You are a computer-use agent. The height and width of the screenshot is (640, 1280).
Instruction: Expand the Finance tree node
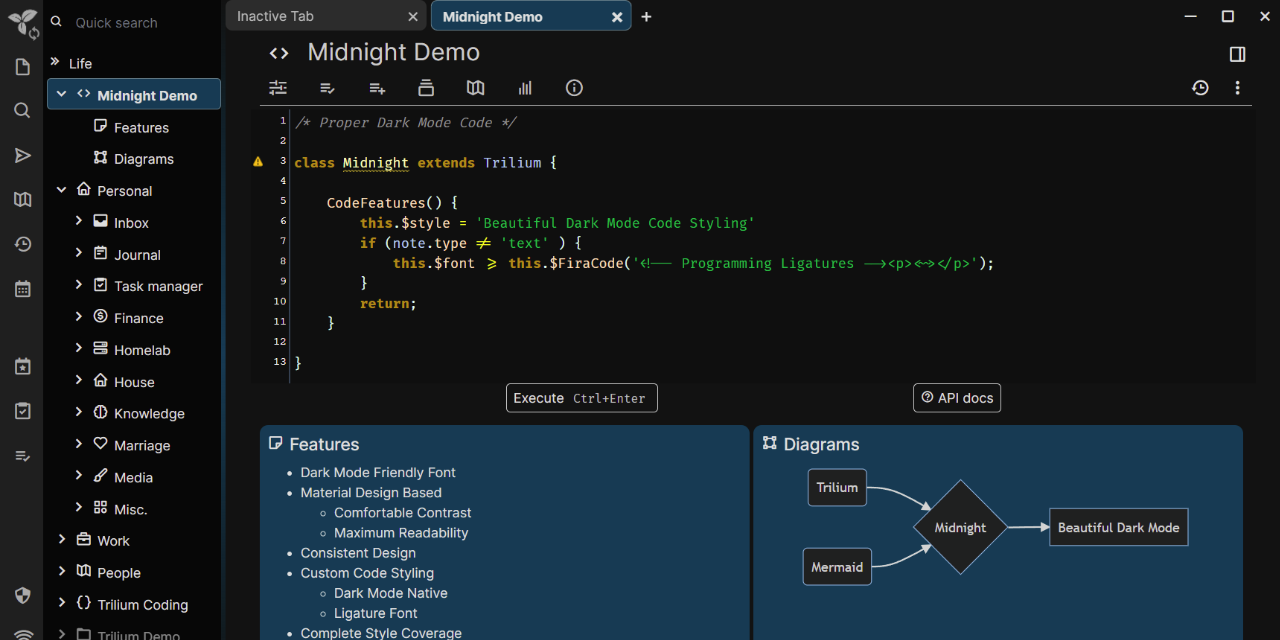(x=78, y=317)
